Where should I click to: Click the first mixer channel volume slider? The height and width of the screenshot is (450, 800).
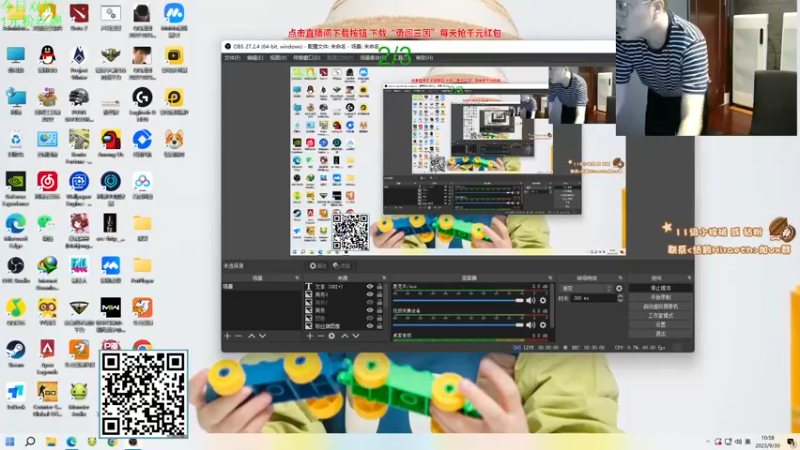click(x=458, y=301)
